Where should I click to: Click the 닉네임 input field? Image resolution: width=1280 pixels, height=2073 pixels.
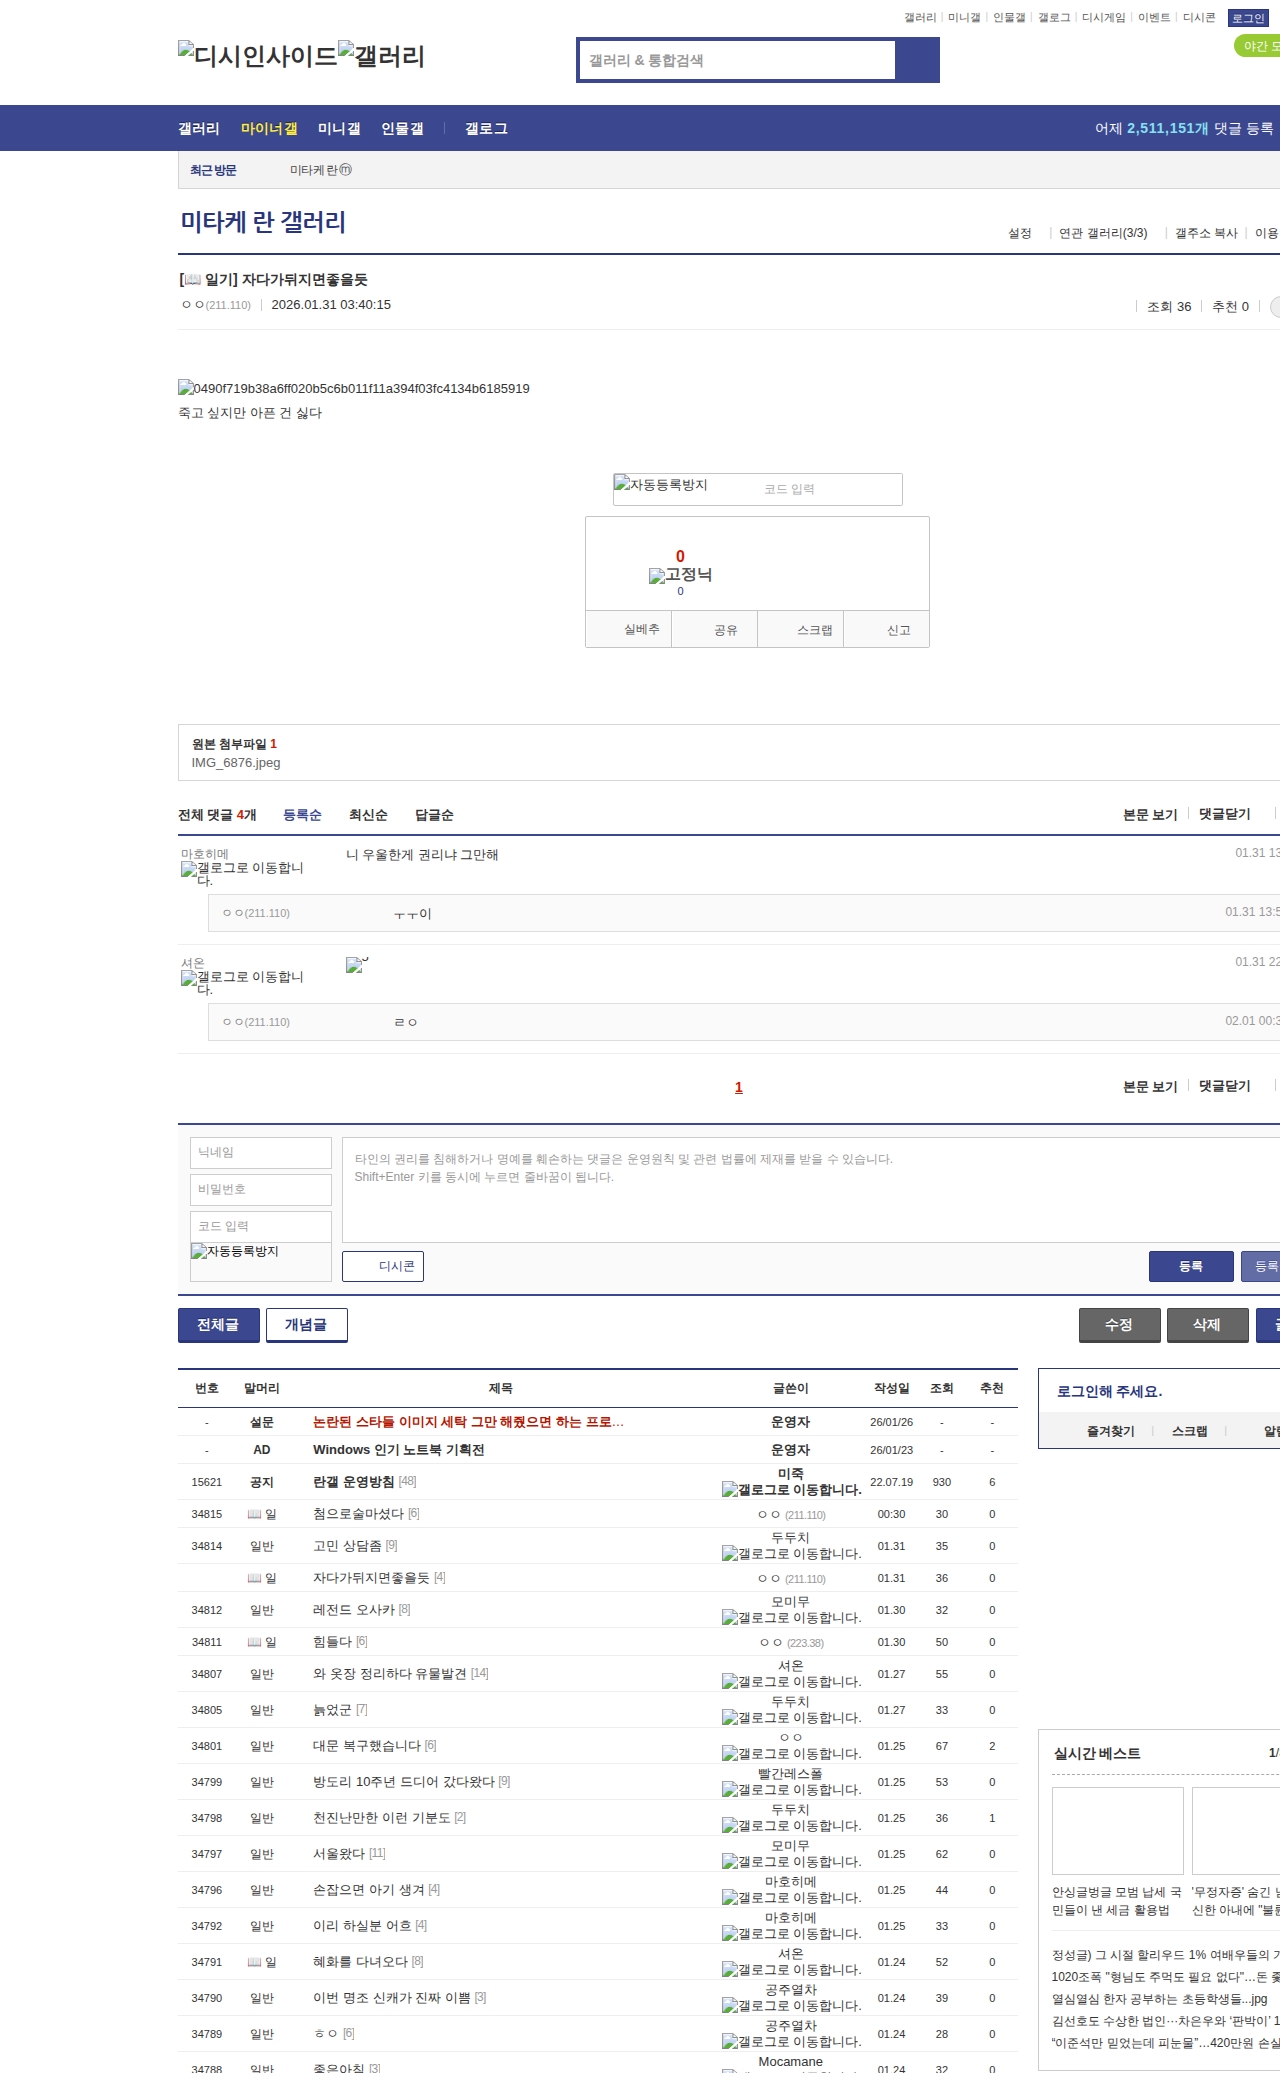pyautogui.click(x=261, y=1152)
